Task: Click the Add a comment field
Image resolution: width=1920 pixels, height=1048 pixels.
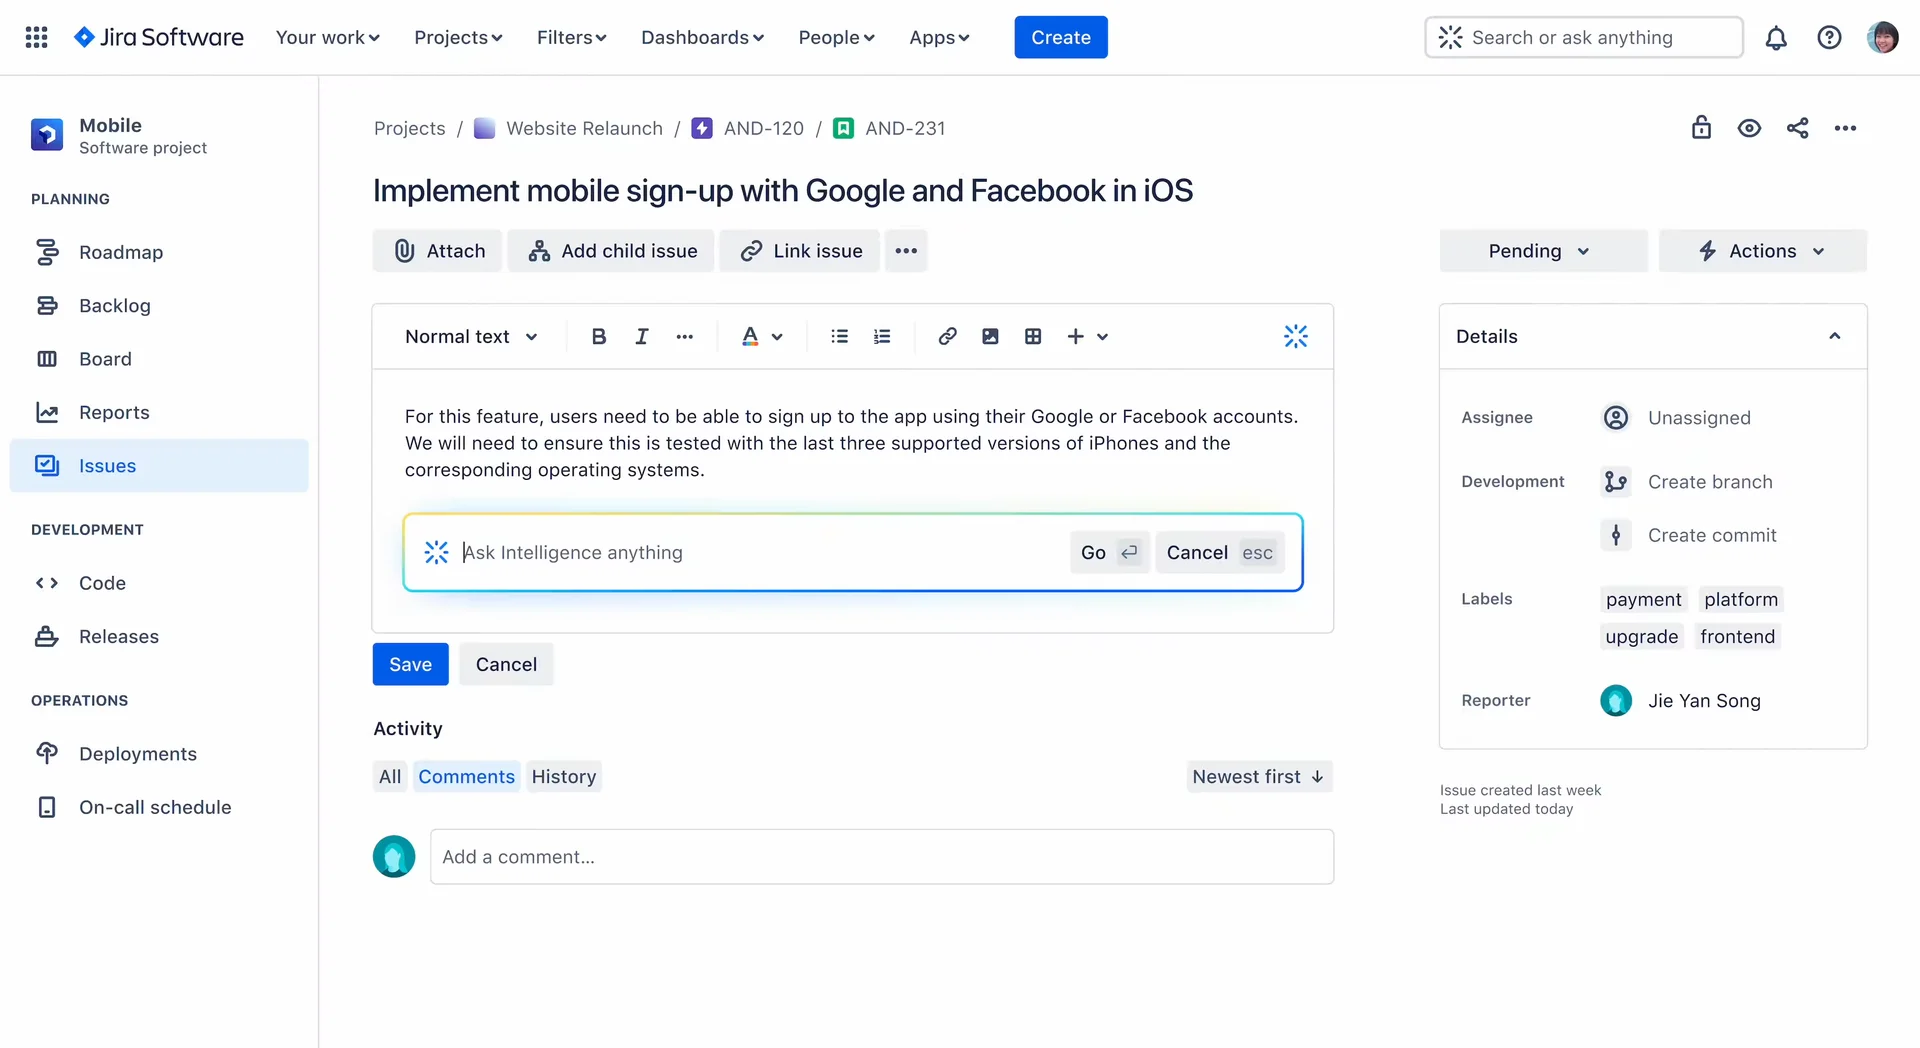Action: coord(881,857)
